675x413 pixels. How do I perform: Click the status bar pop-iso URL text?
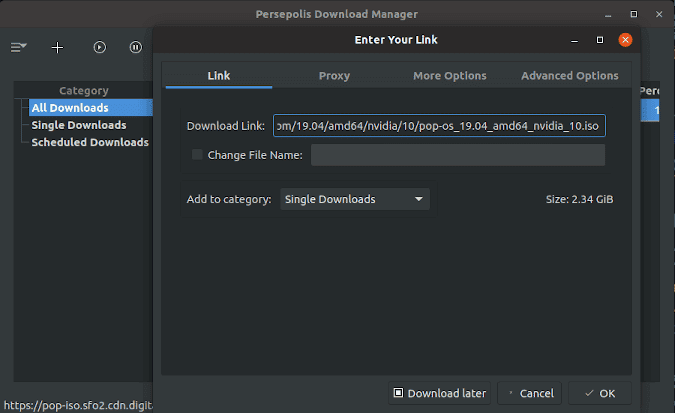coord(78,405)
